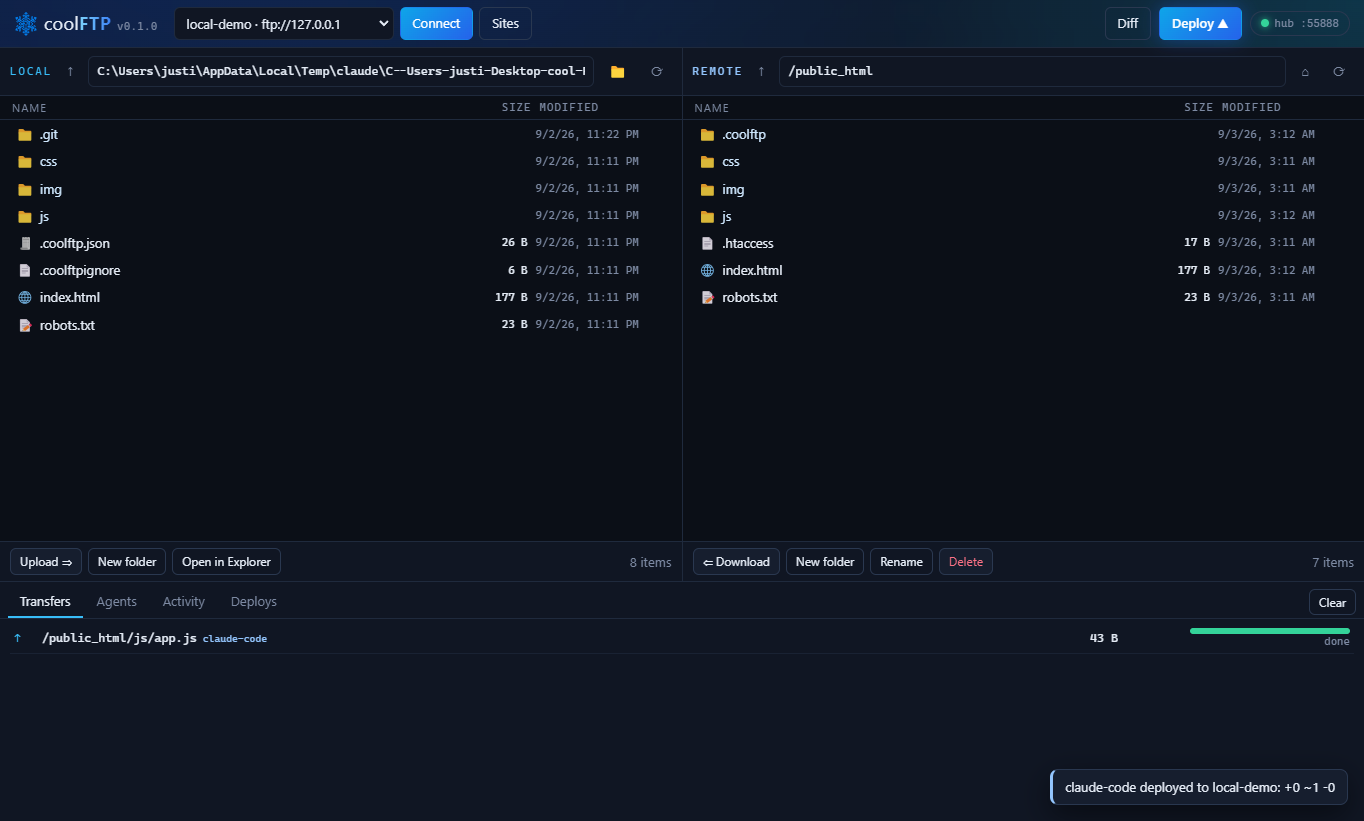
Task: Sort local files by Size column
Action: coord(516,107)
